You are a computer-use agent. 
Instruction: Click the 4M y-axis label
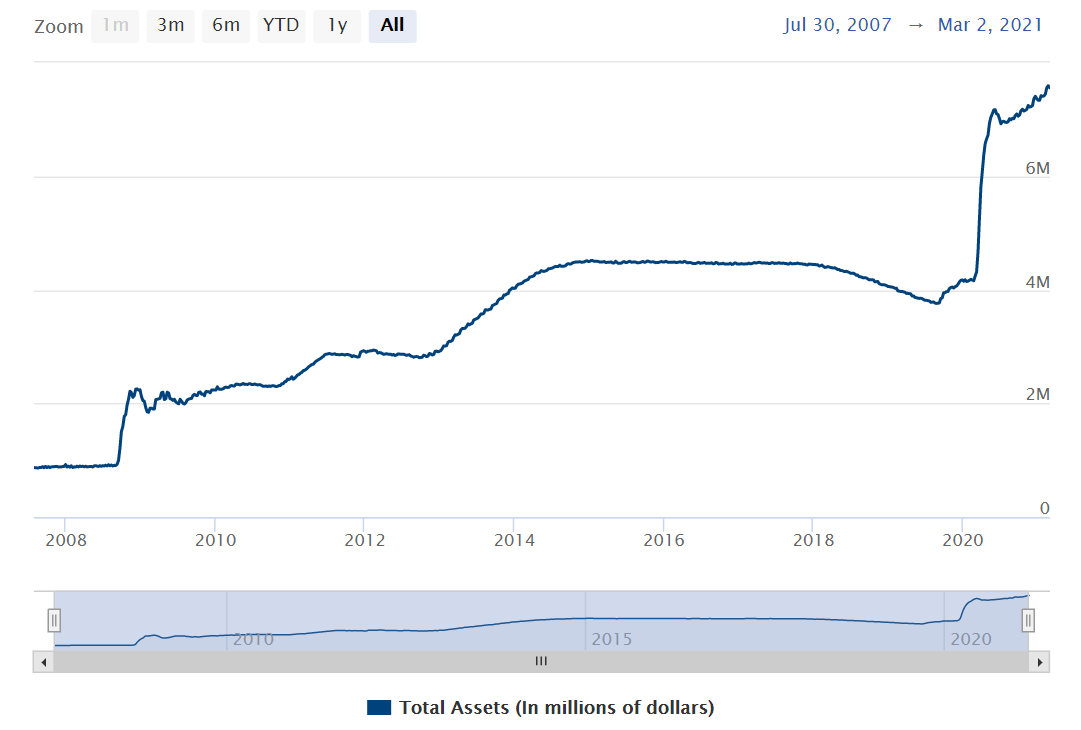coord(1038,282)
